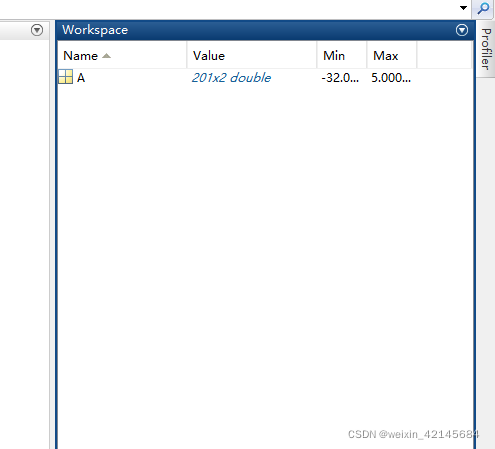The image size is (495, 449).
Task: Click the matrix icon of variable A
Action: click(x=65, y=77)
